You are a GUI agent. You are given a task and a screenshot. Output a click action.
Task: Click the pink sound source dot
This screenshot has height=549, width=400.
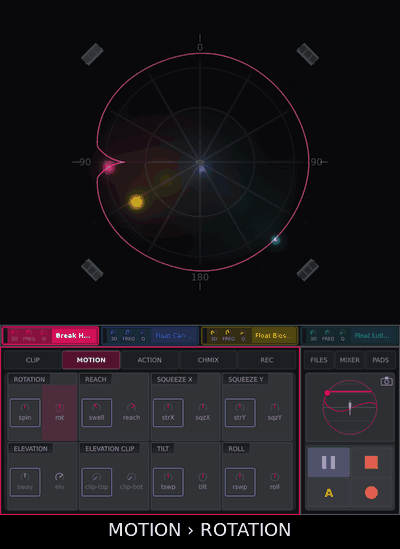109,167
